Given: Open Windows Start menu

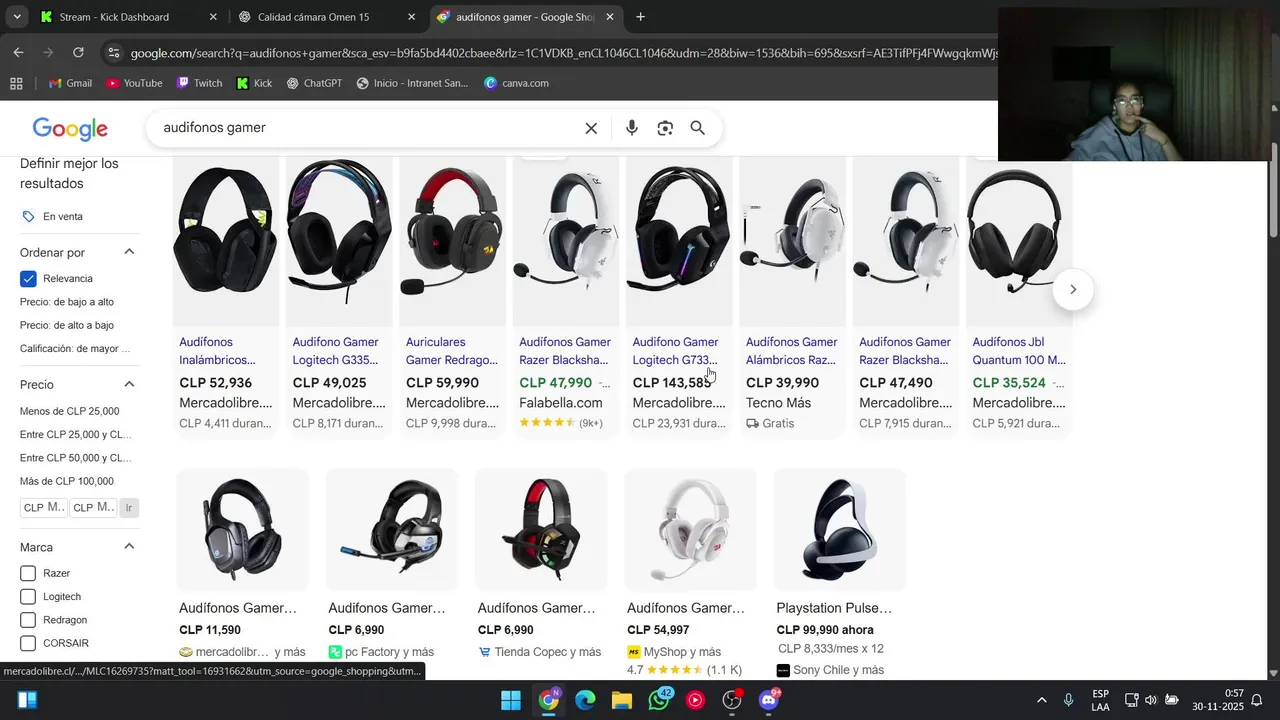Looking at the screenshot, I should [511, 700].
